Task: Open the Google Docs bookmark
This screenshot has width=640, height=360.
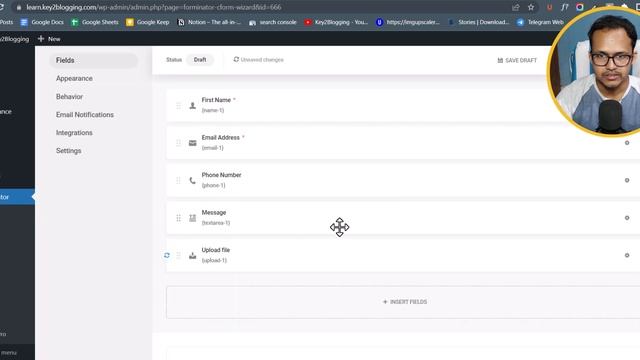Action: tap(42, 22)
